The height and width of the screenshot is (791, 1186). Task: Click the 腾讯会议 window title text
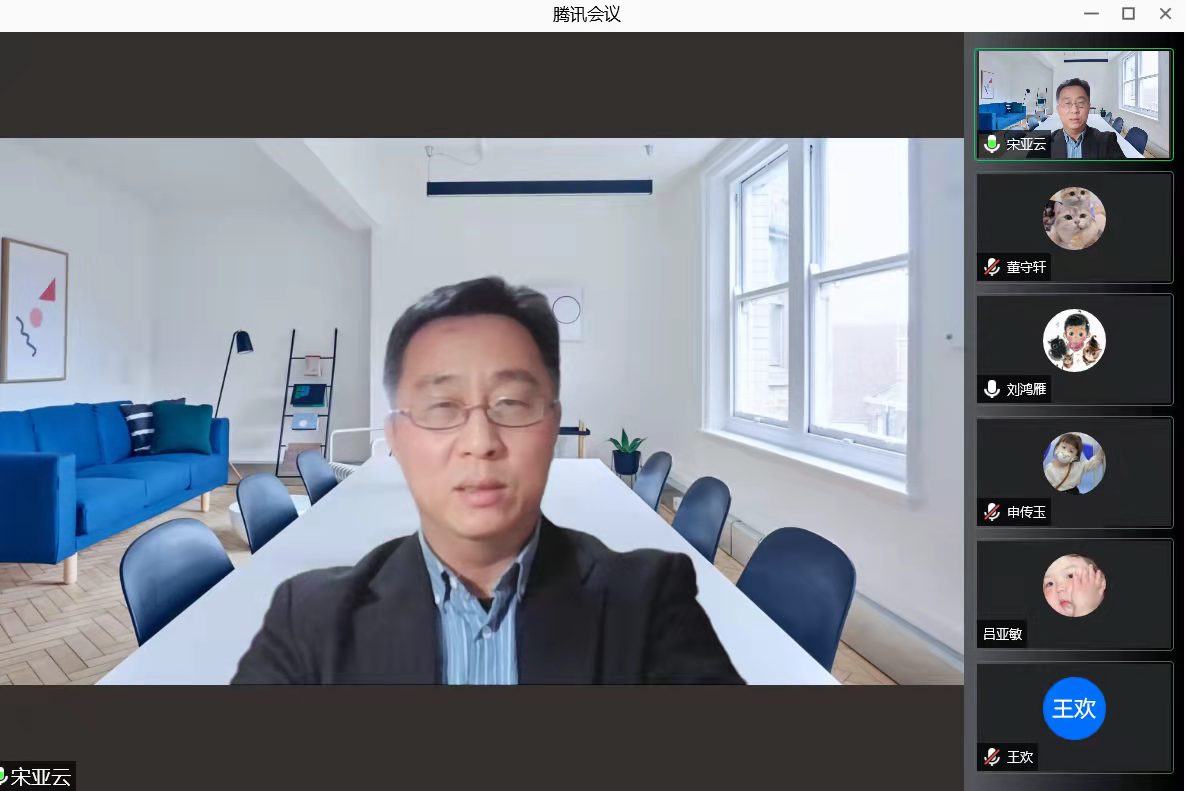click(x=586, y=14)
